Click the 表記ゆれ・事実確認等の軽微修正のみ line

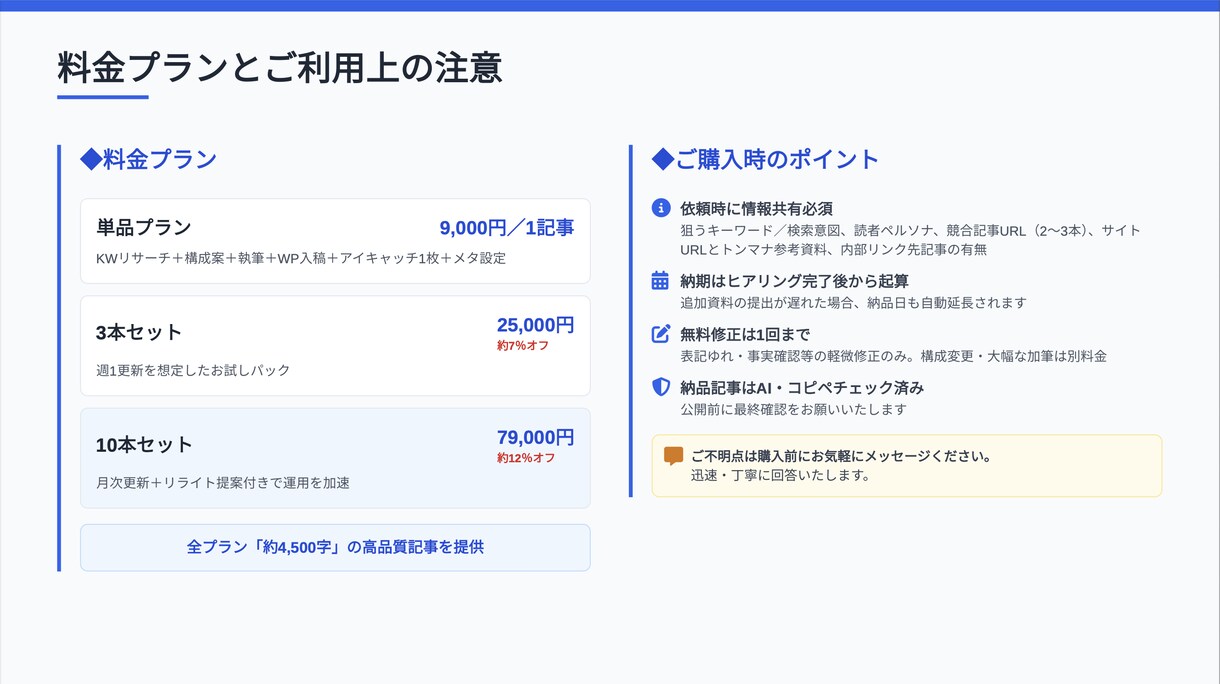[893, 356]
